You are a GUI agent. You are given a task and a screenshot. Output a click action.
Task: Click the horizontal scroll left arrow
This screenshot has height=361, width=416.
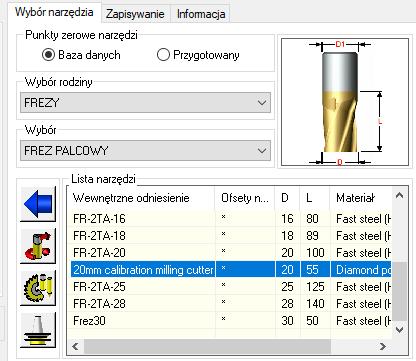[x=76, y=346]
